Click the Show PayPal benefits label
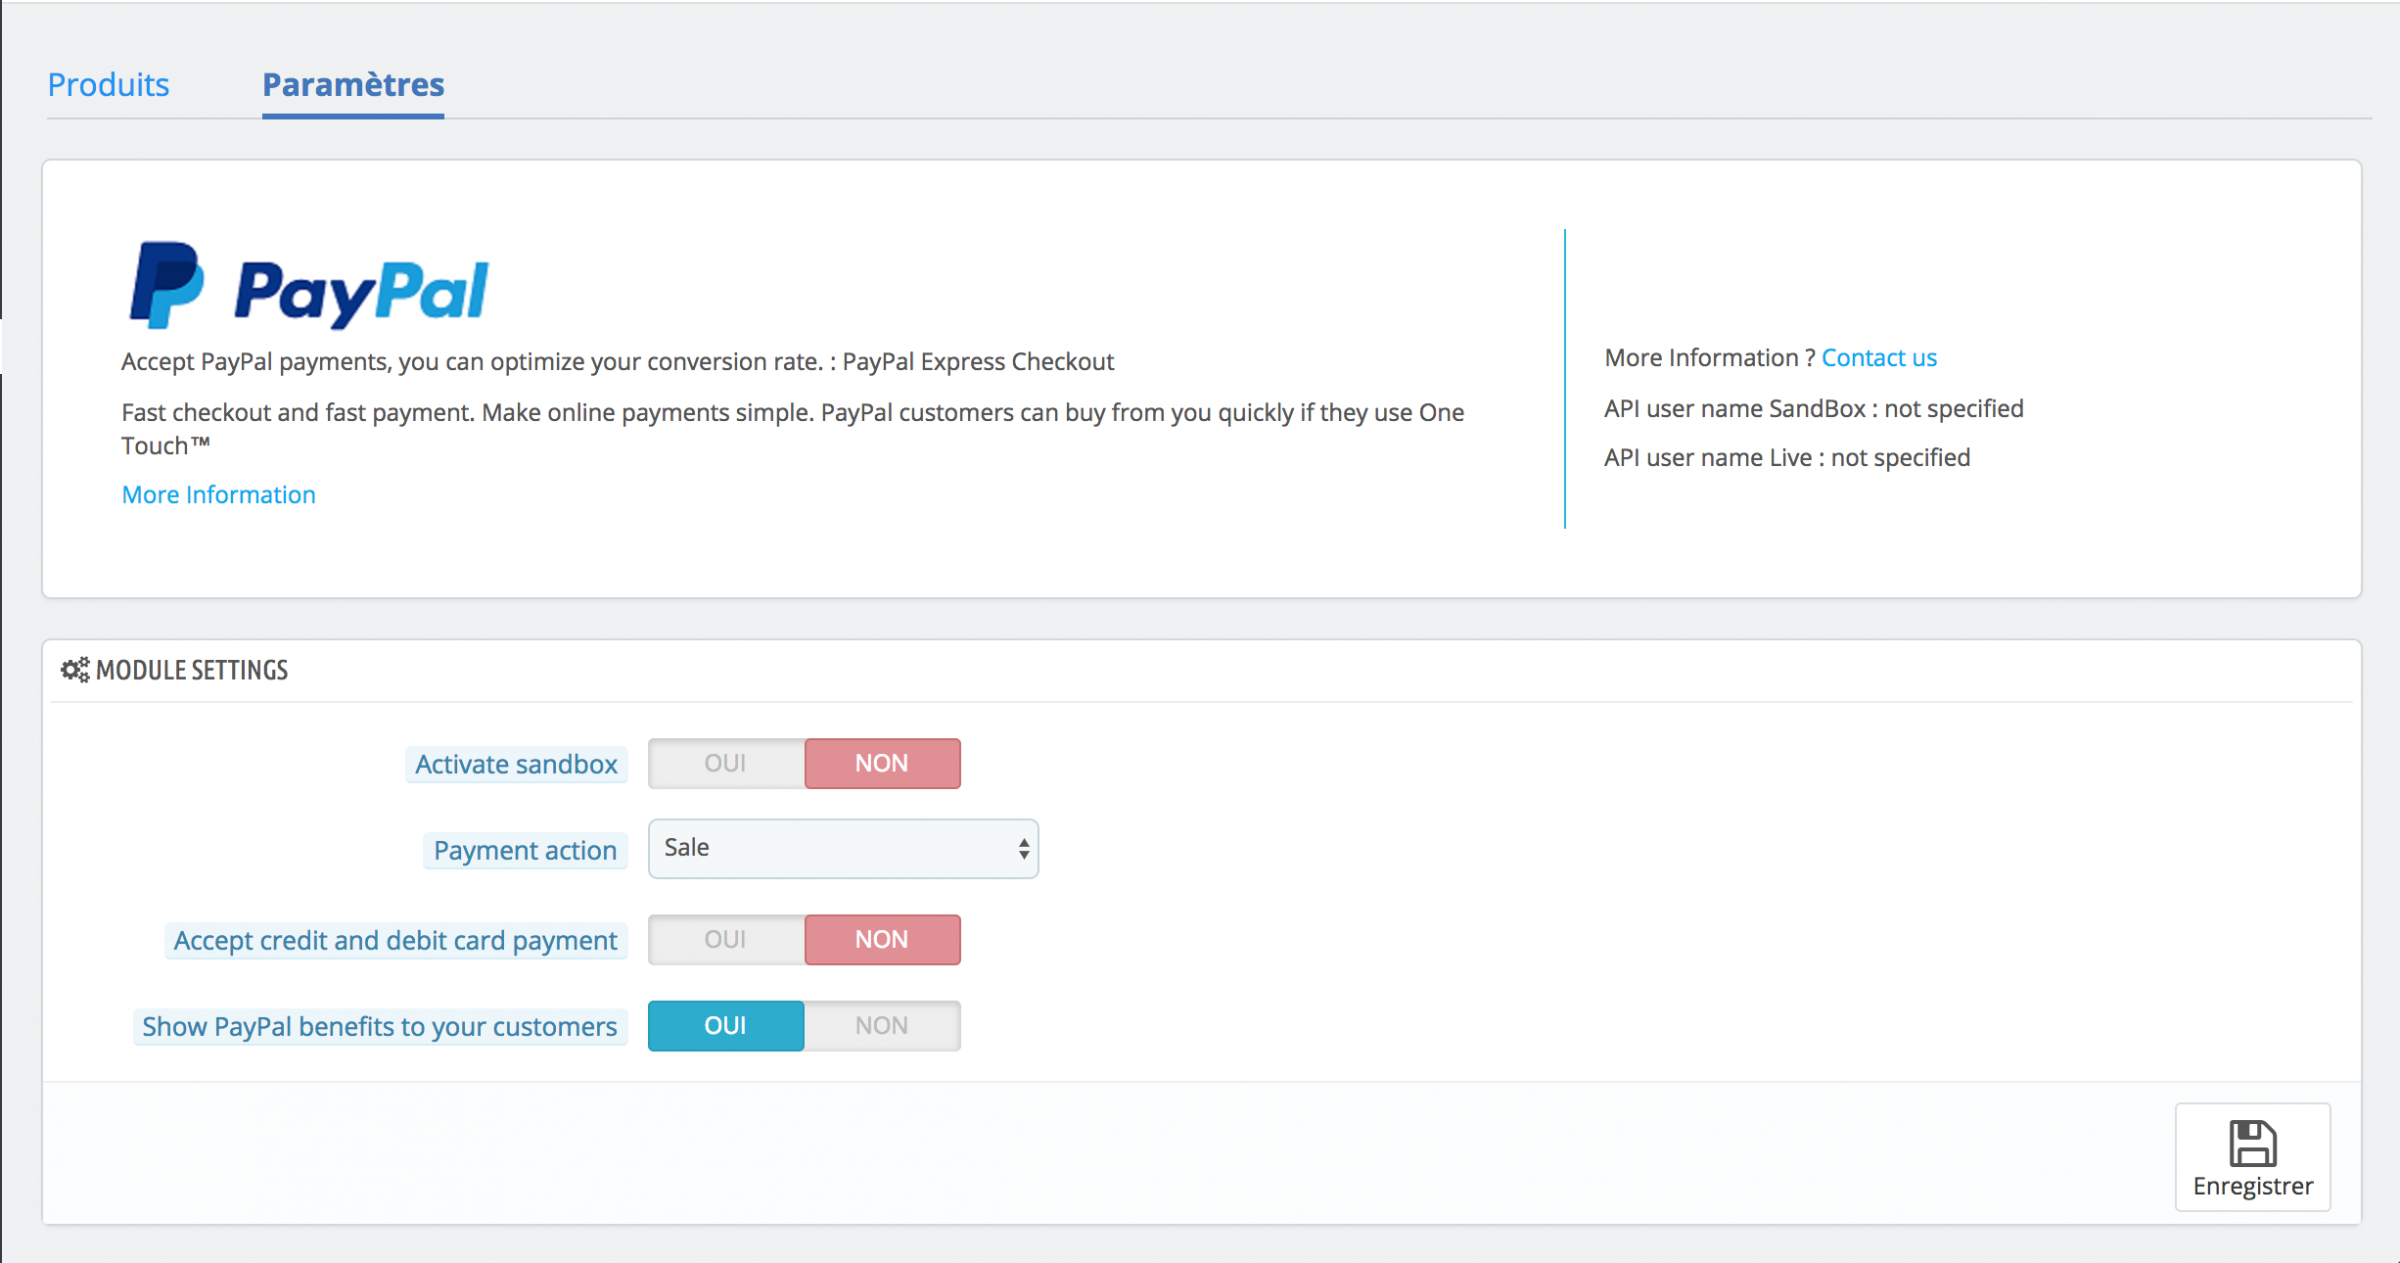The height and width of the screenshot is (1263, 2400). tap(379, 1026)
